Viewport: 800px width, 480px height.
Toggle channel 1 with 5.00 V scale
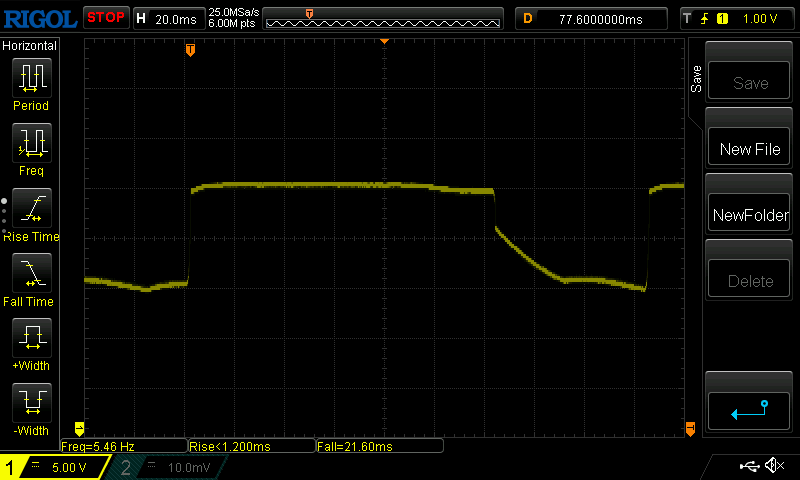coord(56,467)
